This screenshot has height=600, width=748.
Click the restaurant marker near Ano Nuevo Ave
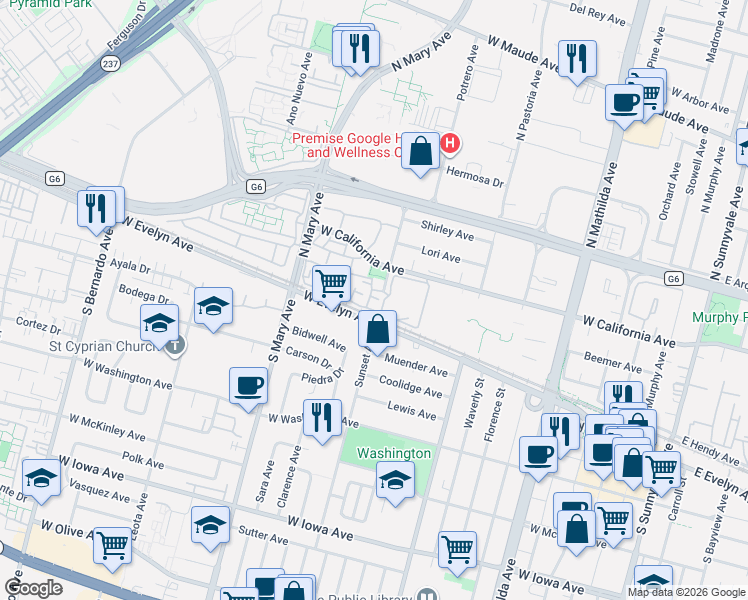click(x=360, y=51)
